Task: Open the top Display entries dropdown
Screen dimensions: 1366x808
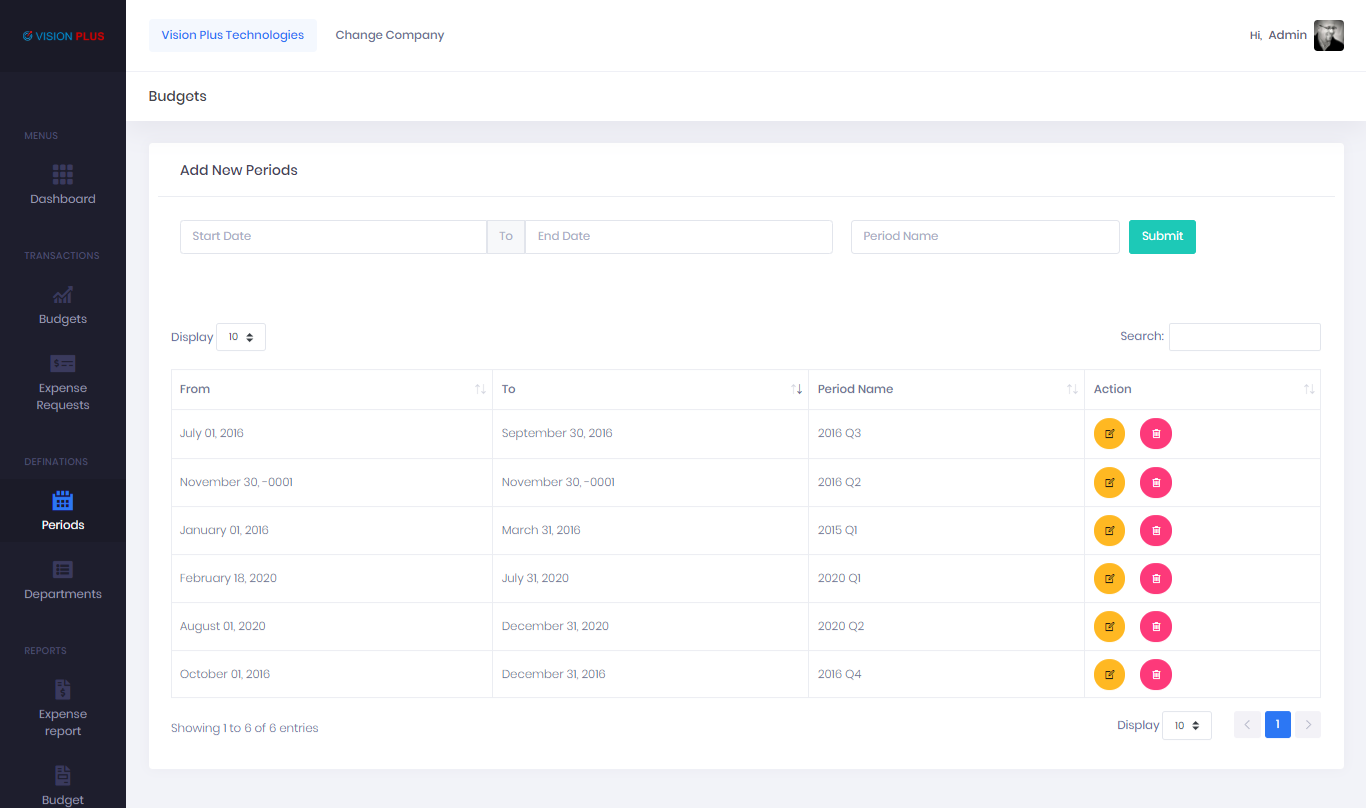Action: (x=241, y=337)
